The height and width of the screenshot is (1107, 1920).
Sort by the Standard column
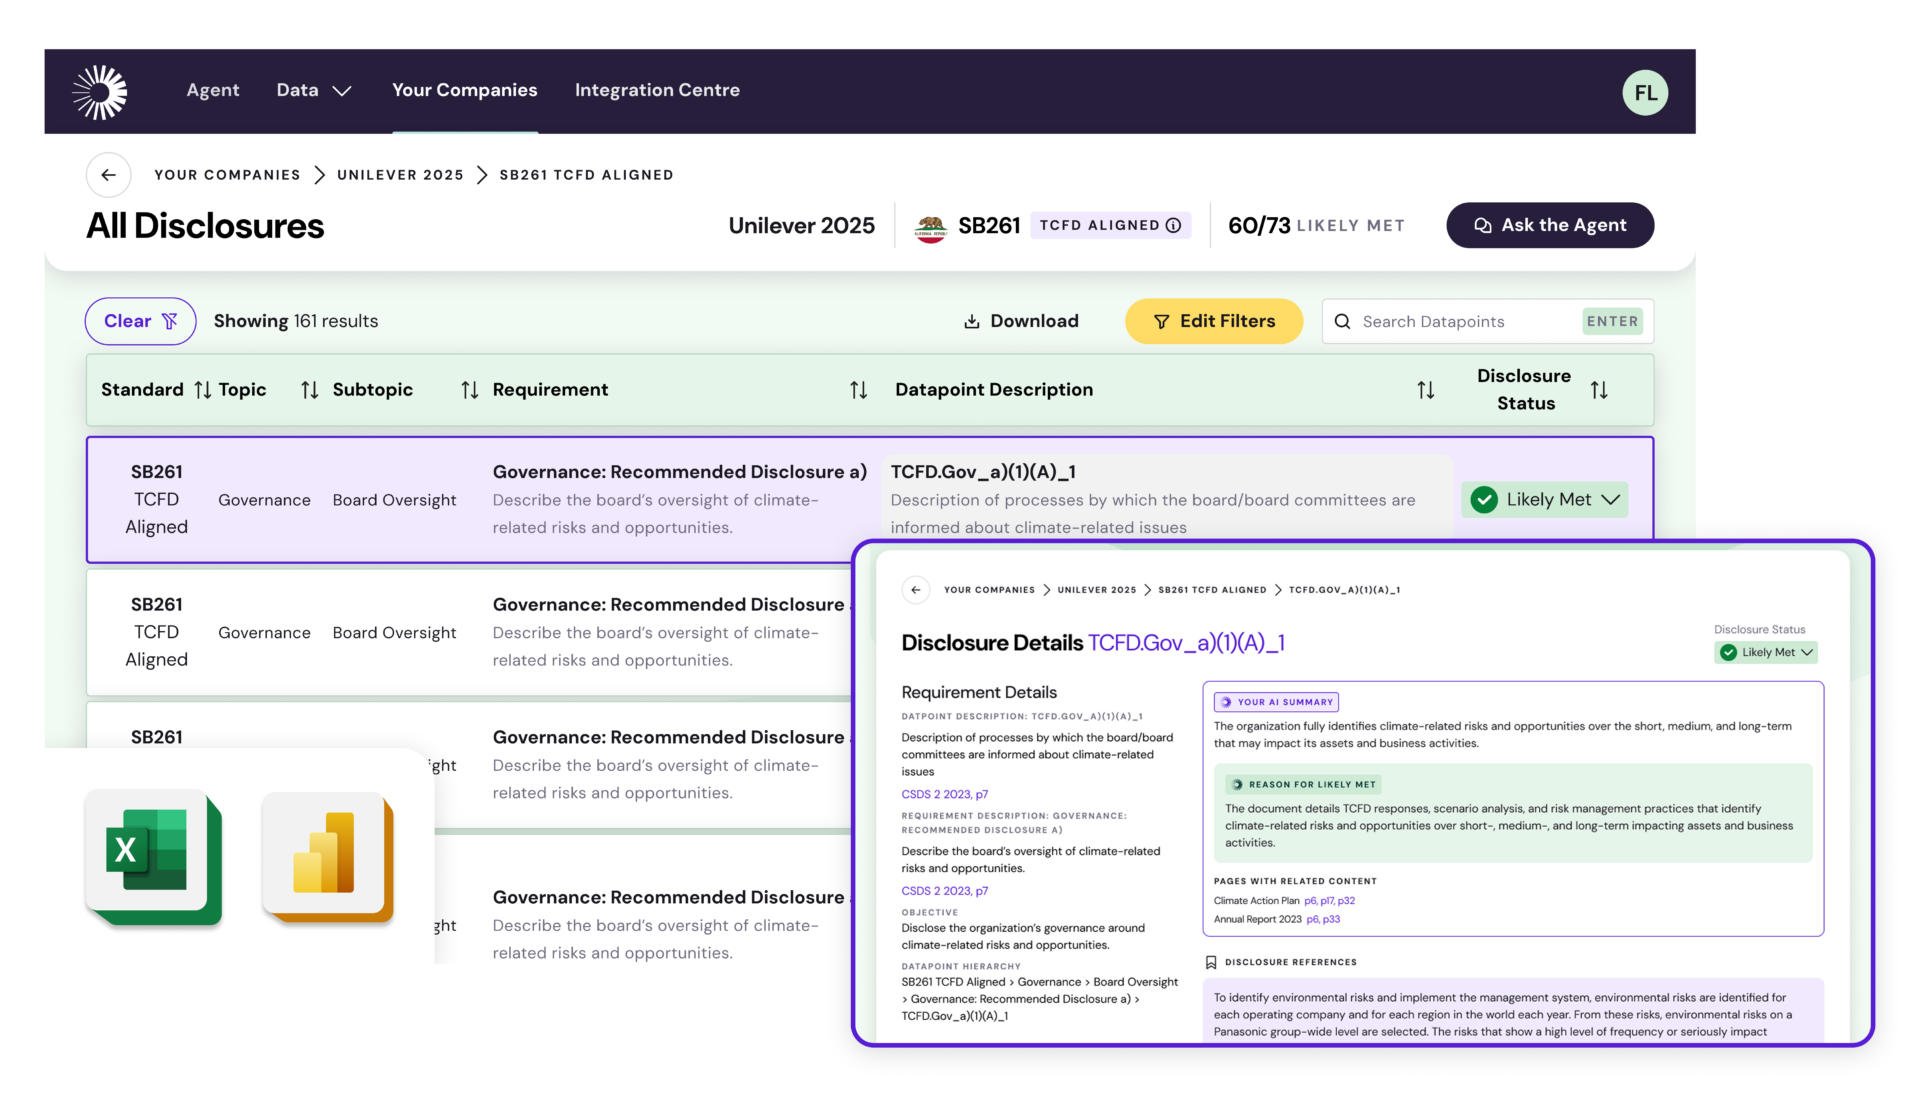(202, 390)
